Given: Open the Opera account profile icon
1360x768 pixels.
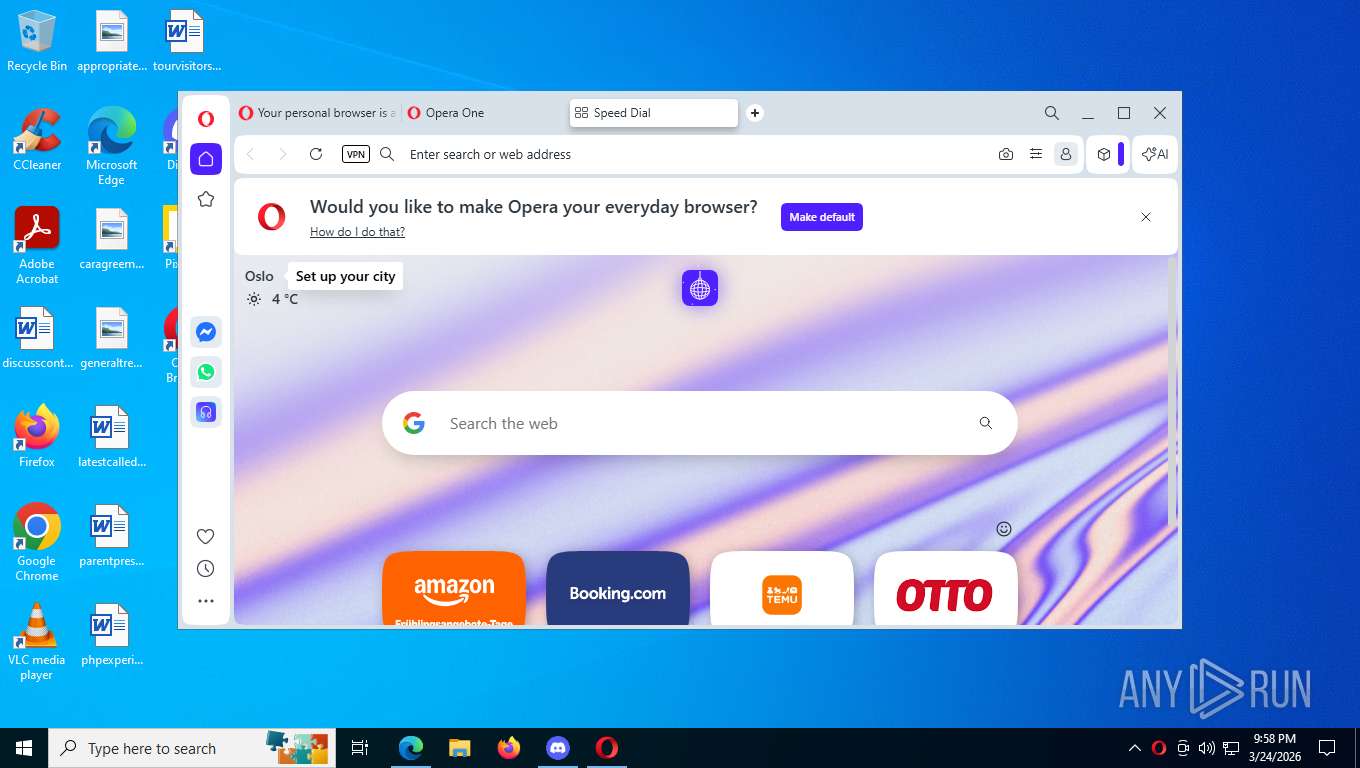Looking at the screenshot, I should [1066, 154].
